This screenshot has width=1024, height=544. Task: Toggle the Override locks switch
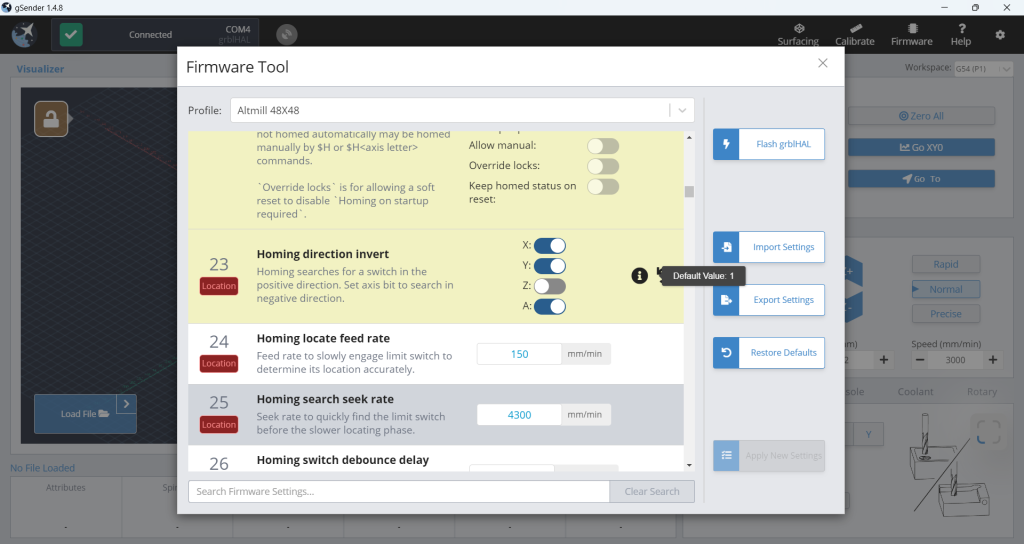coord(602,166)
